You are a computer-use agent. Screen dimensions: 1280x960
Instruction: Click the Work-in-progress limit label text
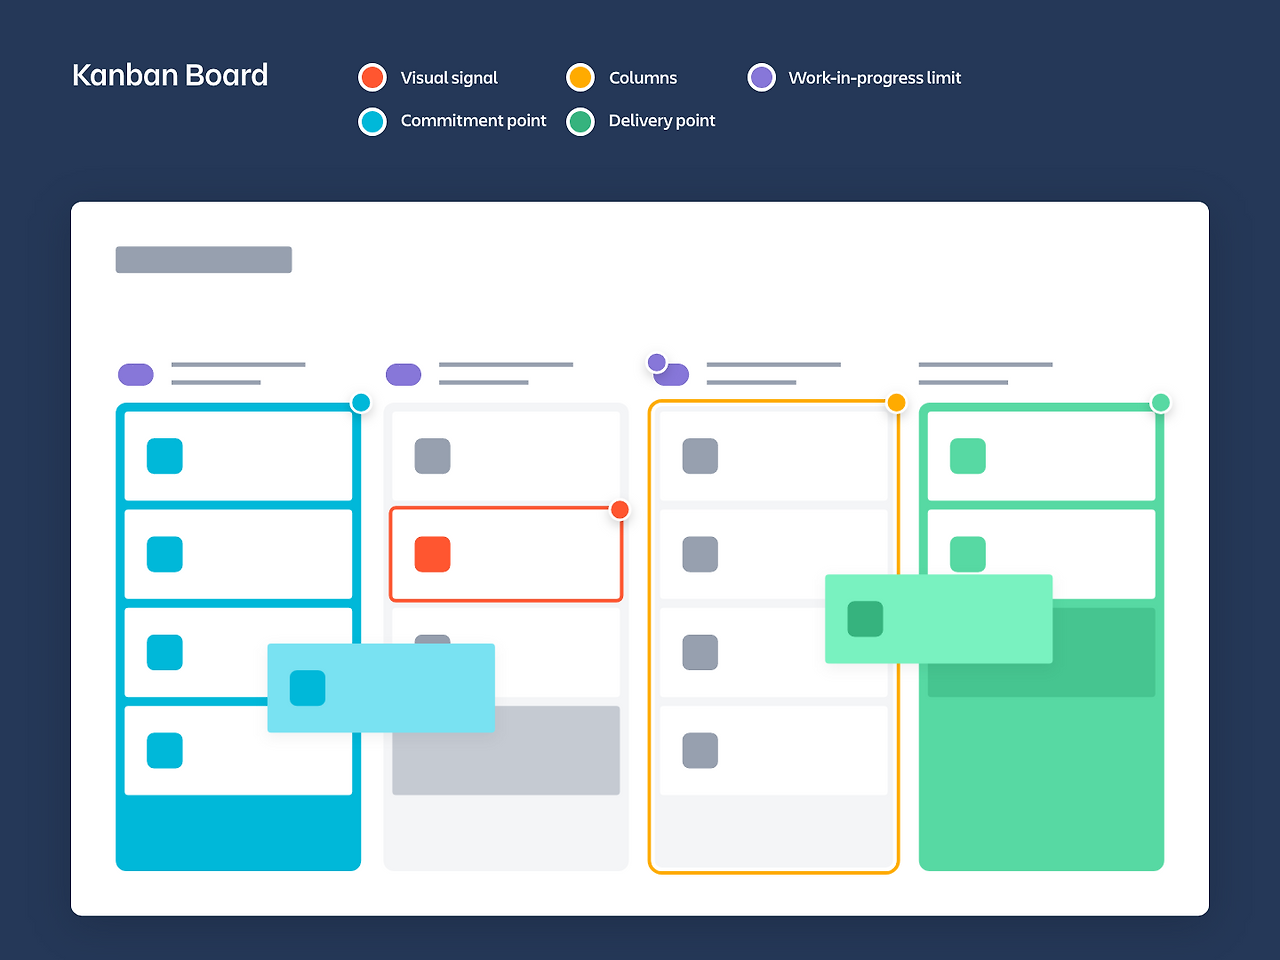coord(874,77)
